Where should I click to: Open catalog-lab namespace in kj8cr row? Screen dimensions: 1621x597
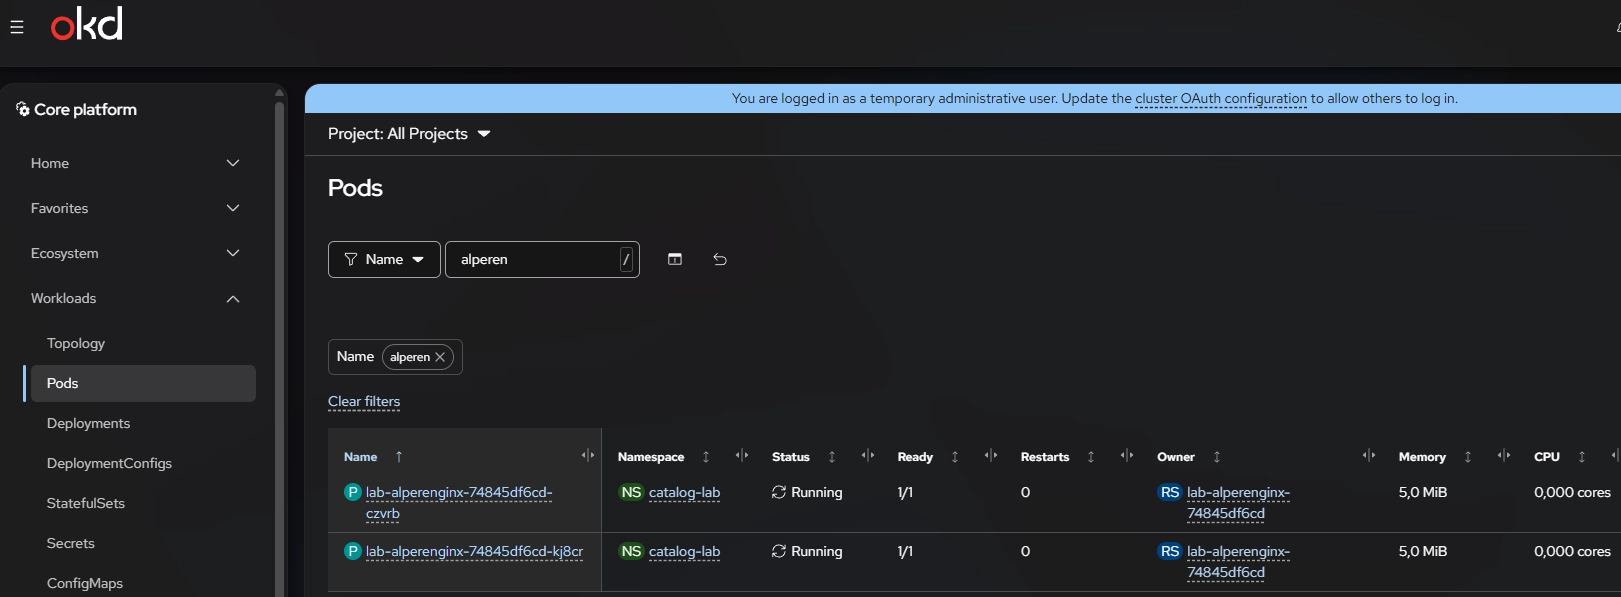(x=684, y=551)
